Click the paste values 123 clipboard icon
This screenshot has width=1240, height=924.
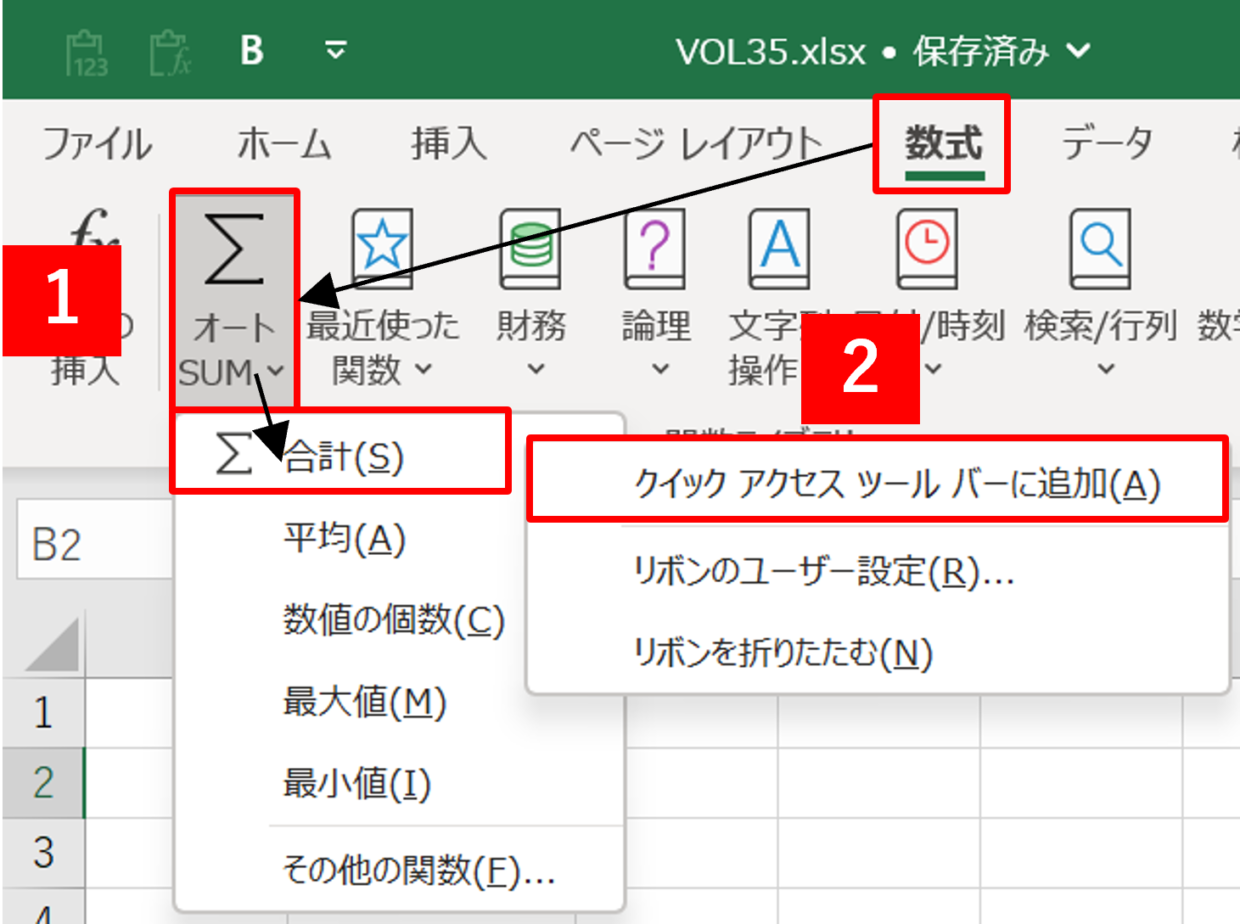point(88,51)
